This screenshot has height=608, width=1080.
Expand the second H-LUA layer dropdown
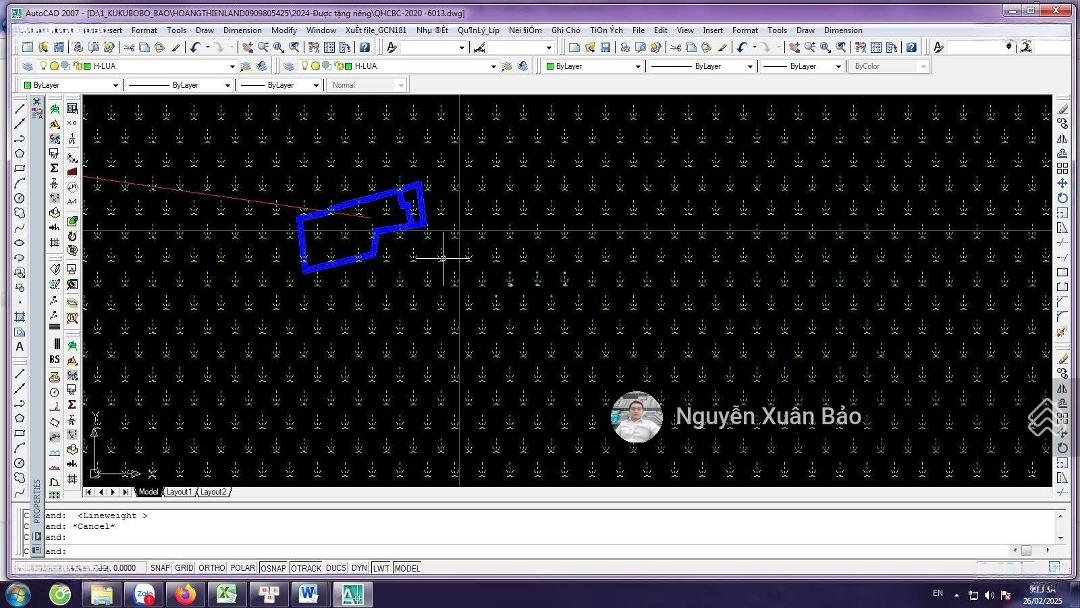[x=493, y=66]
